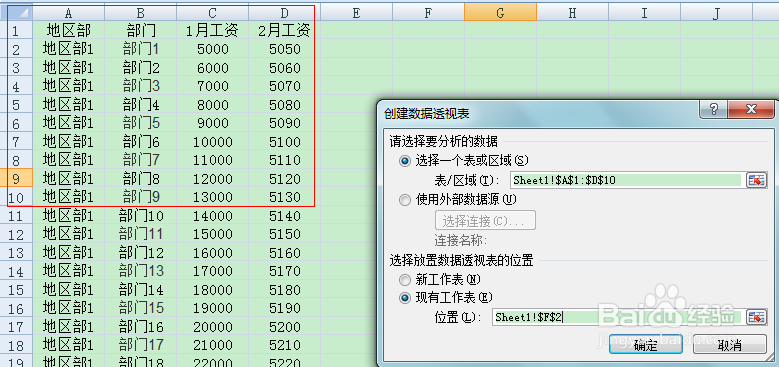This screenshot has height=367, width=779.
Task: Select 选择一个表或区域 radio option
Action: coord(405,161)
